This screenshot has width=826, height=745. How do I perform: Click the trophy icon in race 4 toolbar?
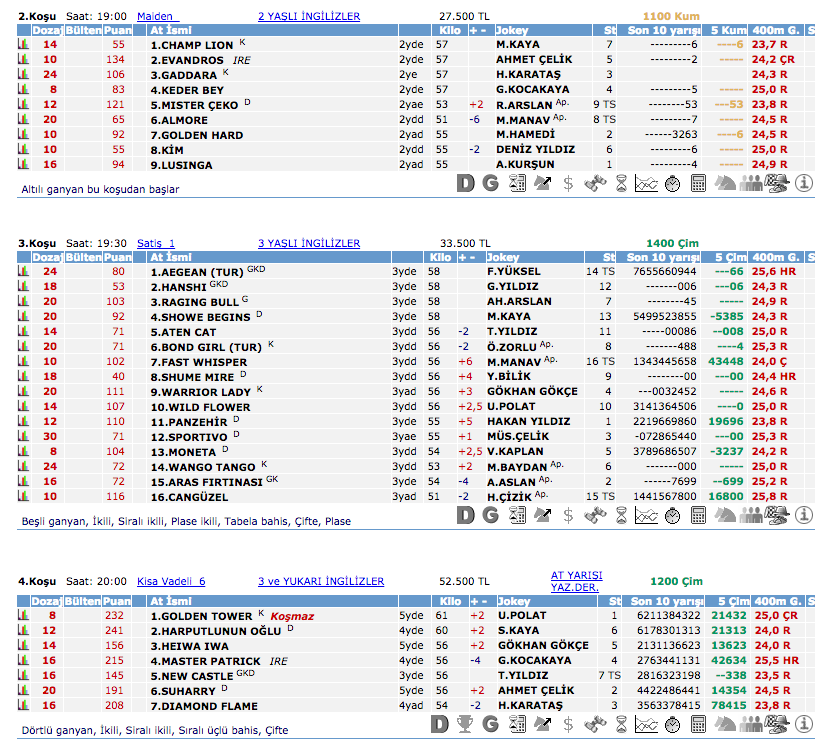coord(464,724)
